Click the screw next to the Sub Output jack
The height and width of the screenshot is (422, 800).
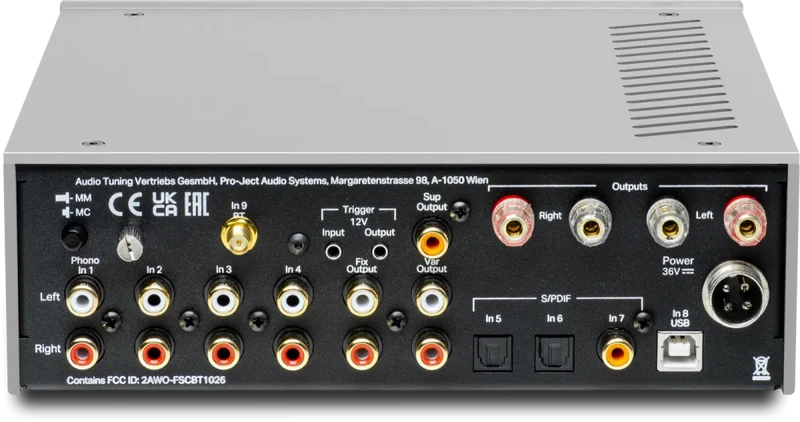point(461,211)
